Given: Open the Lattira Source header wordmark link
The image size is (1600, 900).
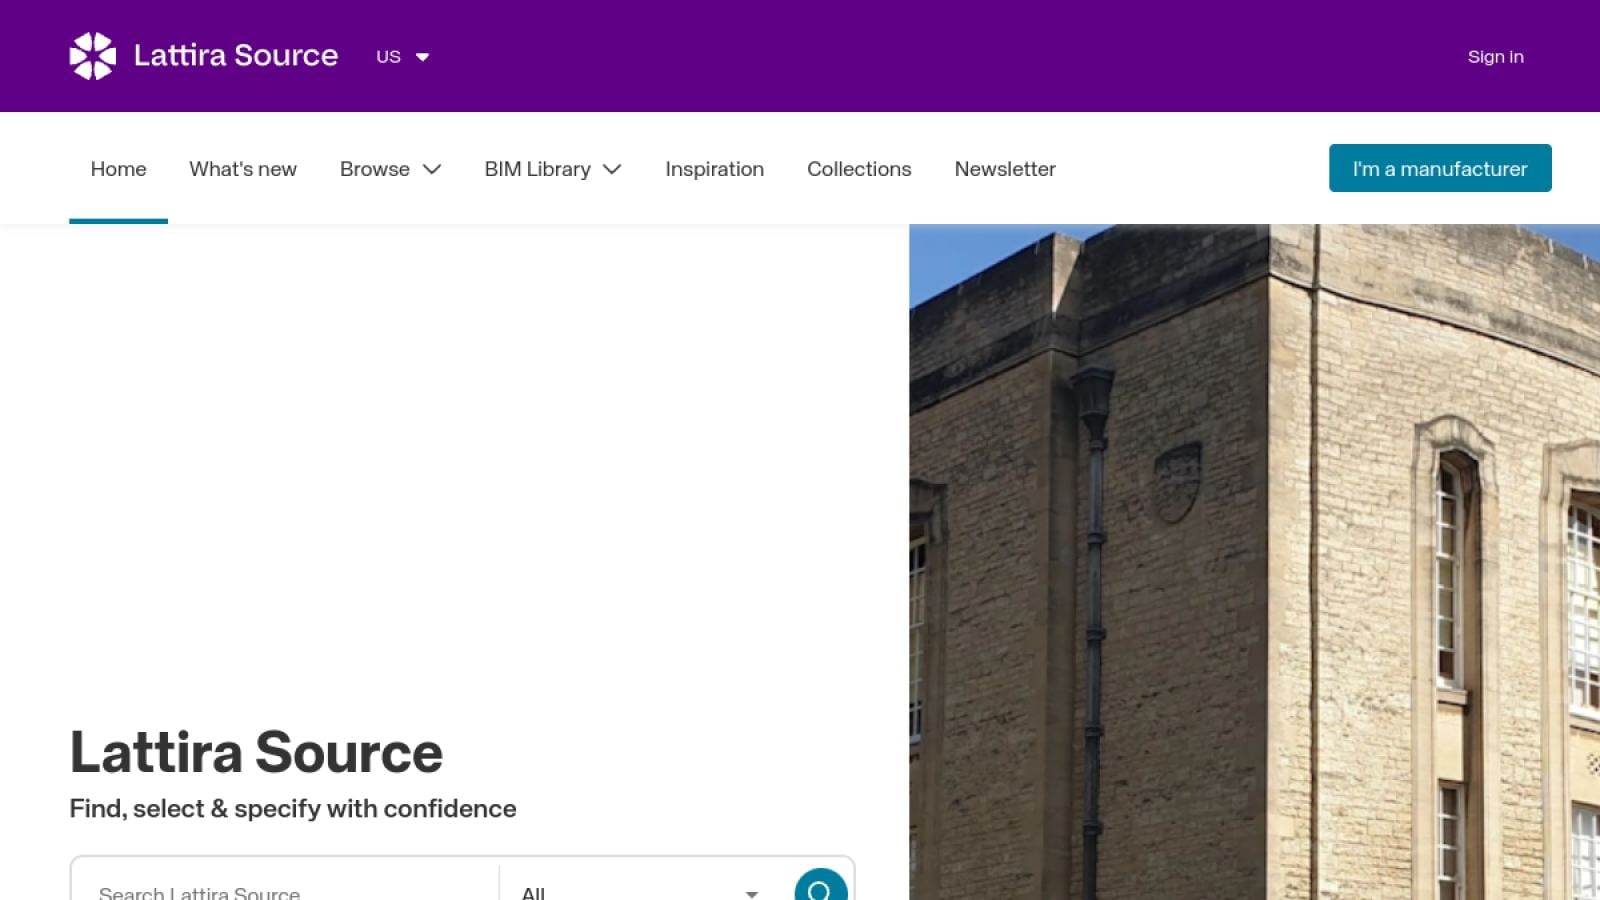Looking at the screenshot, I should [x=236, y=55].
